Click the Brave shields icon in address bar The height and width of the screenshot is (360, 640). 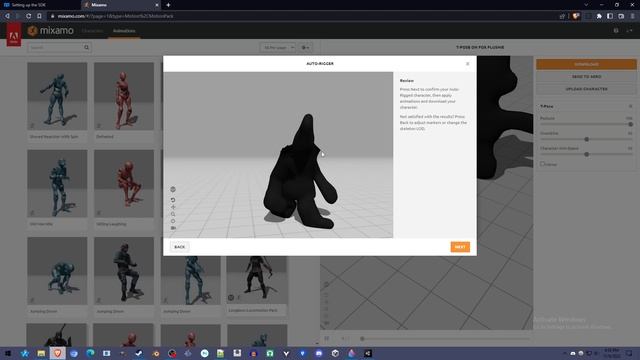pos(576,16)
